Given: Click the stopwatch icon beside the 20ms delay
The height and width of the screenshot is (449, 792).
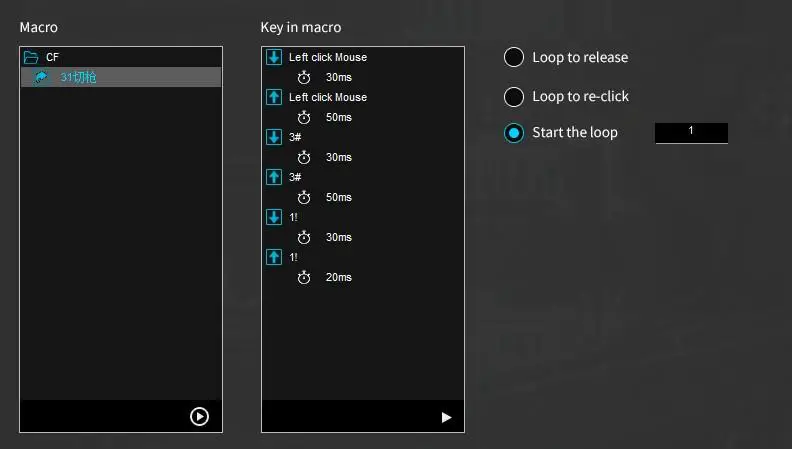Looking at the screenshot, I should click(304, 277).
